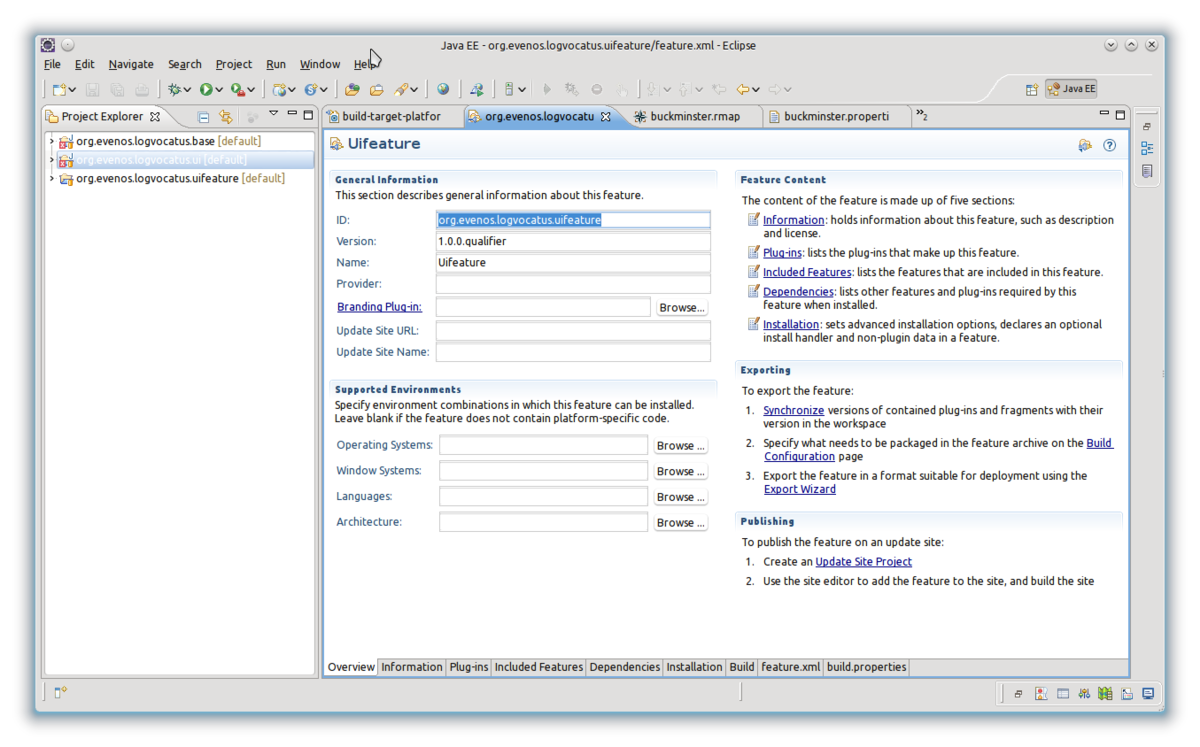Open the Navigate menu
This screenshot has height=747, width=1200.
(131, 64)
